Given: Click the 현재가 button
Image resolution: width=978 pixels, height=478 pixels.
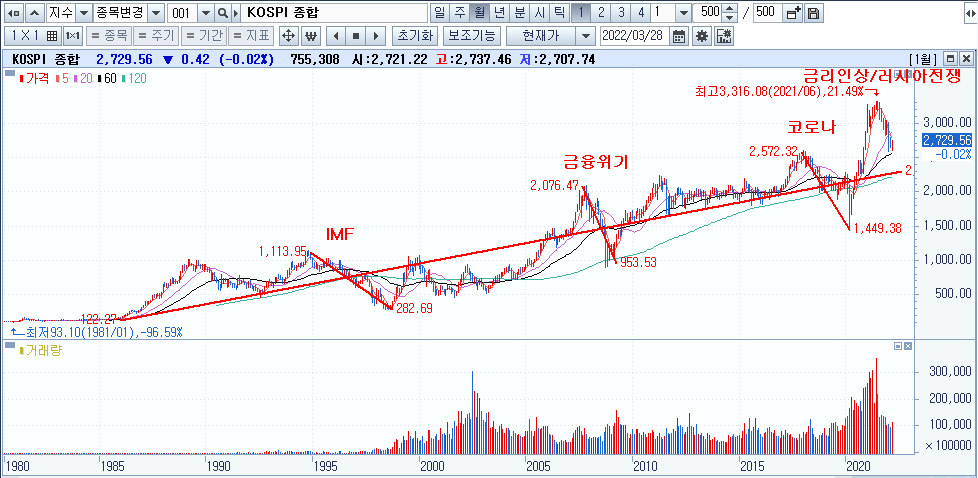Looking at the screenshot, I should coord(540,36).
